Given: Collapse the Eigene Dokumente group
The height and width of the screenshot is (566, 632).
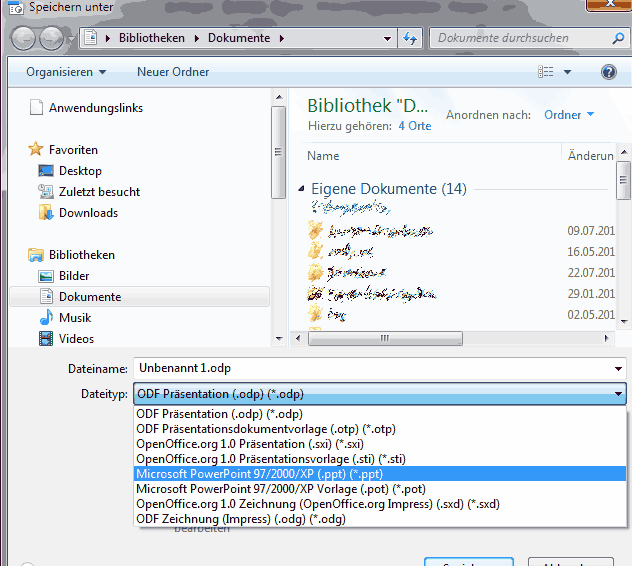Looking at the screenshot, I should (301, 188).
